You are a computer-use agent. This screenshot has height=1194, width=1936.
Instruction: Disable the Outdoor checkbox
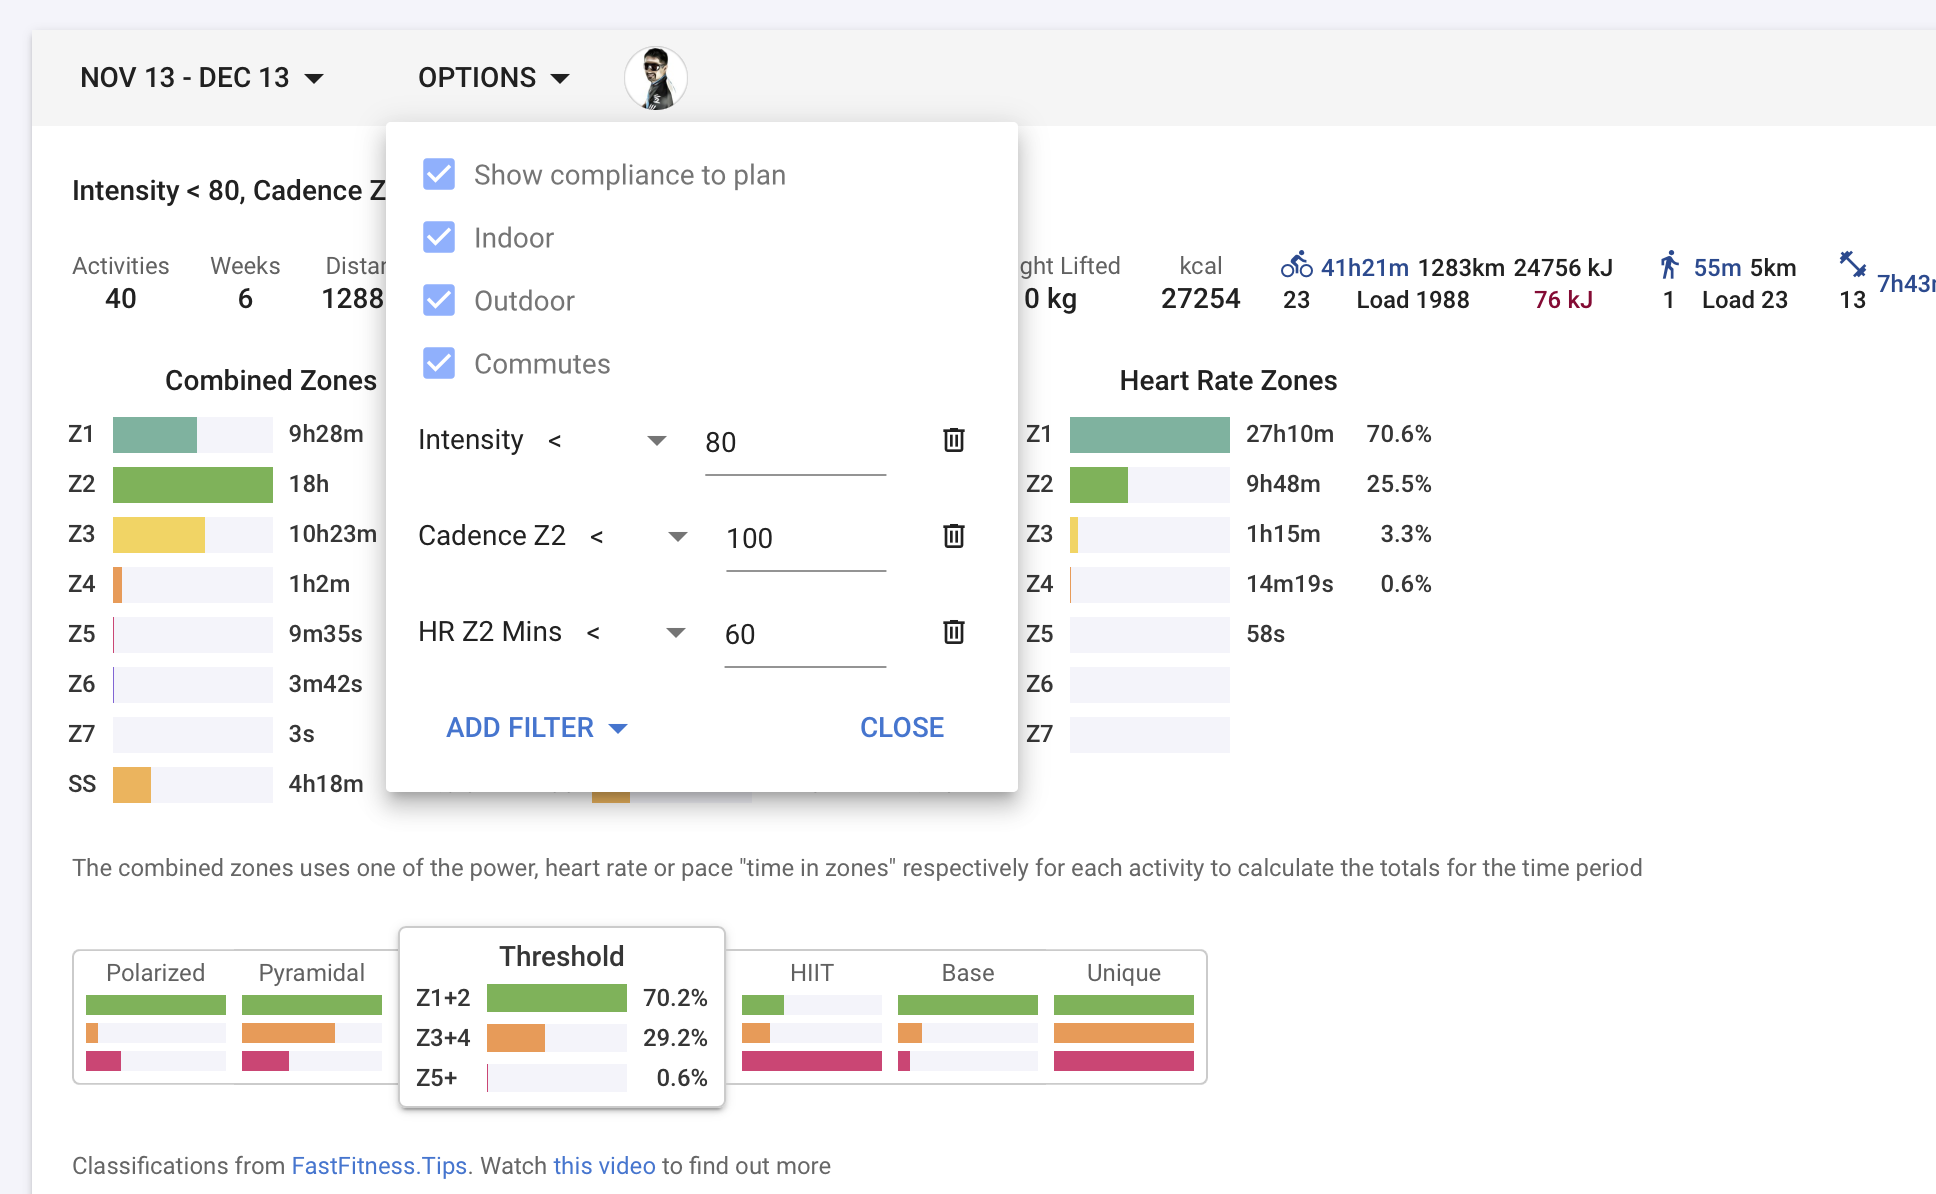(x=439, y=300)
